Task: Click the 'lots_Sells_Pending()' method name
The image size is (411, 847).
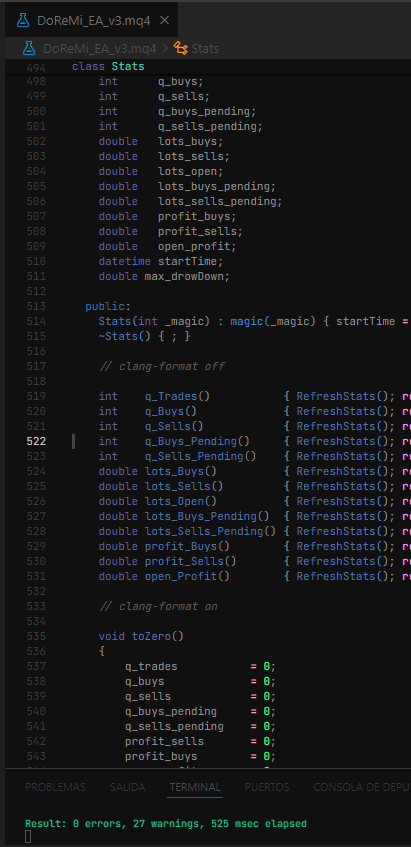Action: click(x=210, y=532)
